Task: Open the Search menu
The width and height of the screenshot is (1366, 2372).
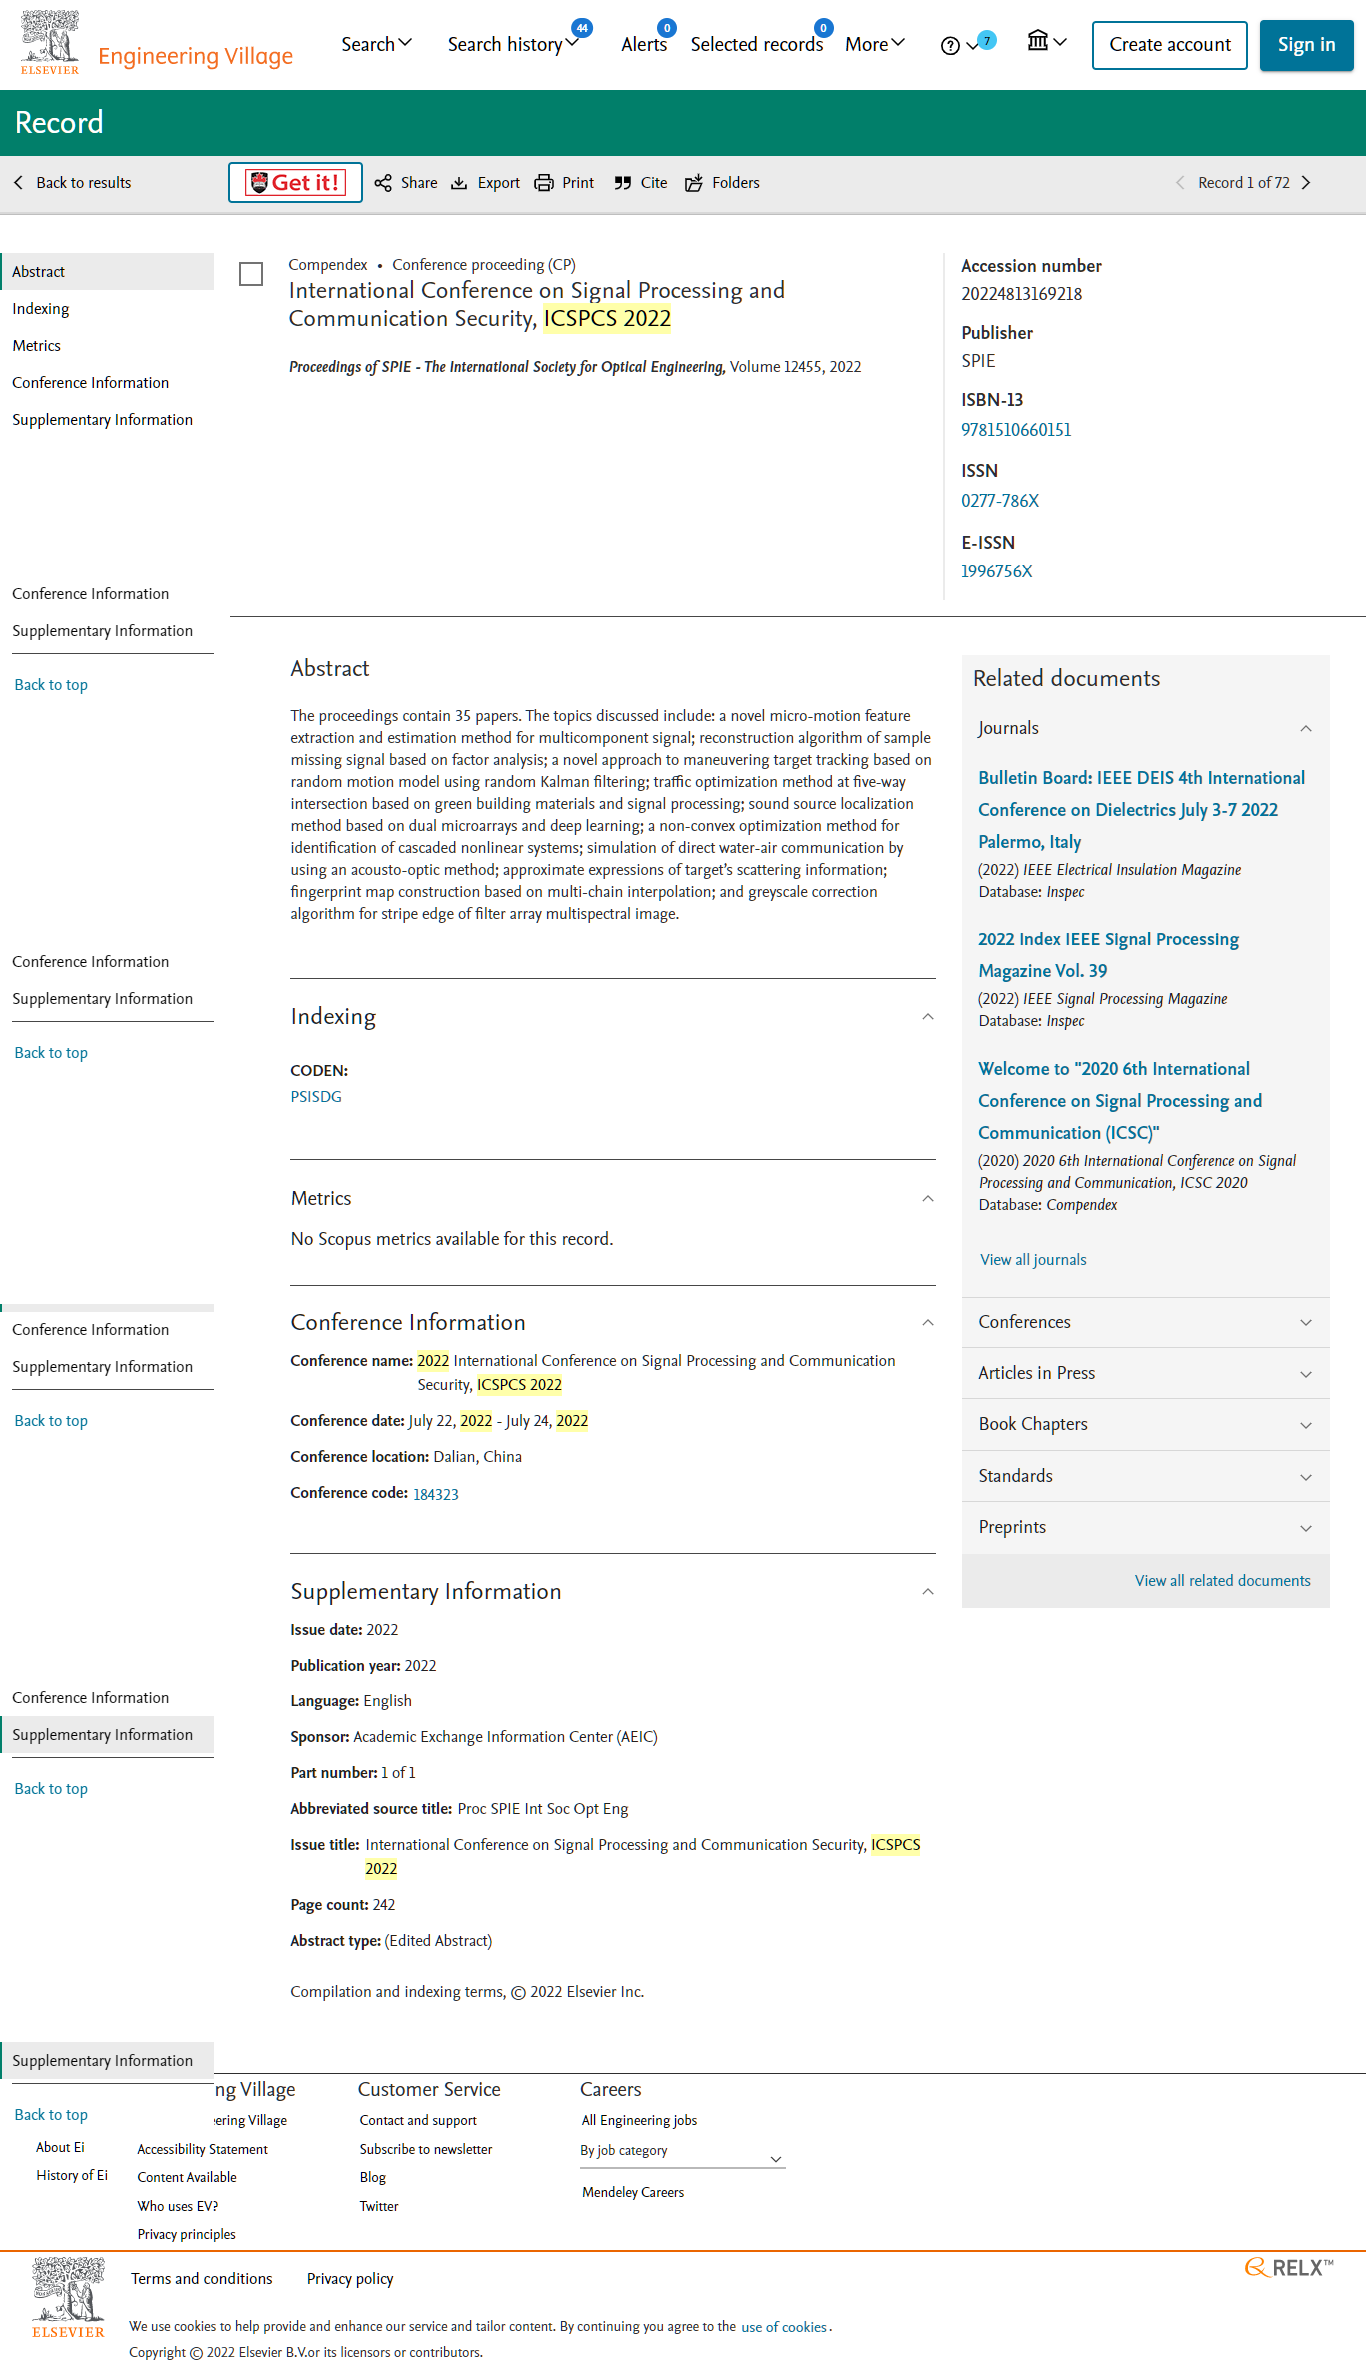Action: click(x=376, y=44)
